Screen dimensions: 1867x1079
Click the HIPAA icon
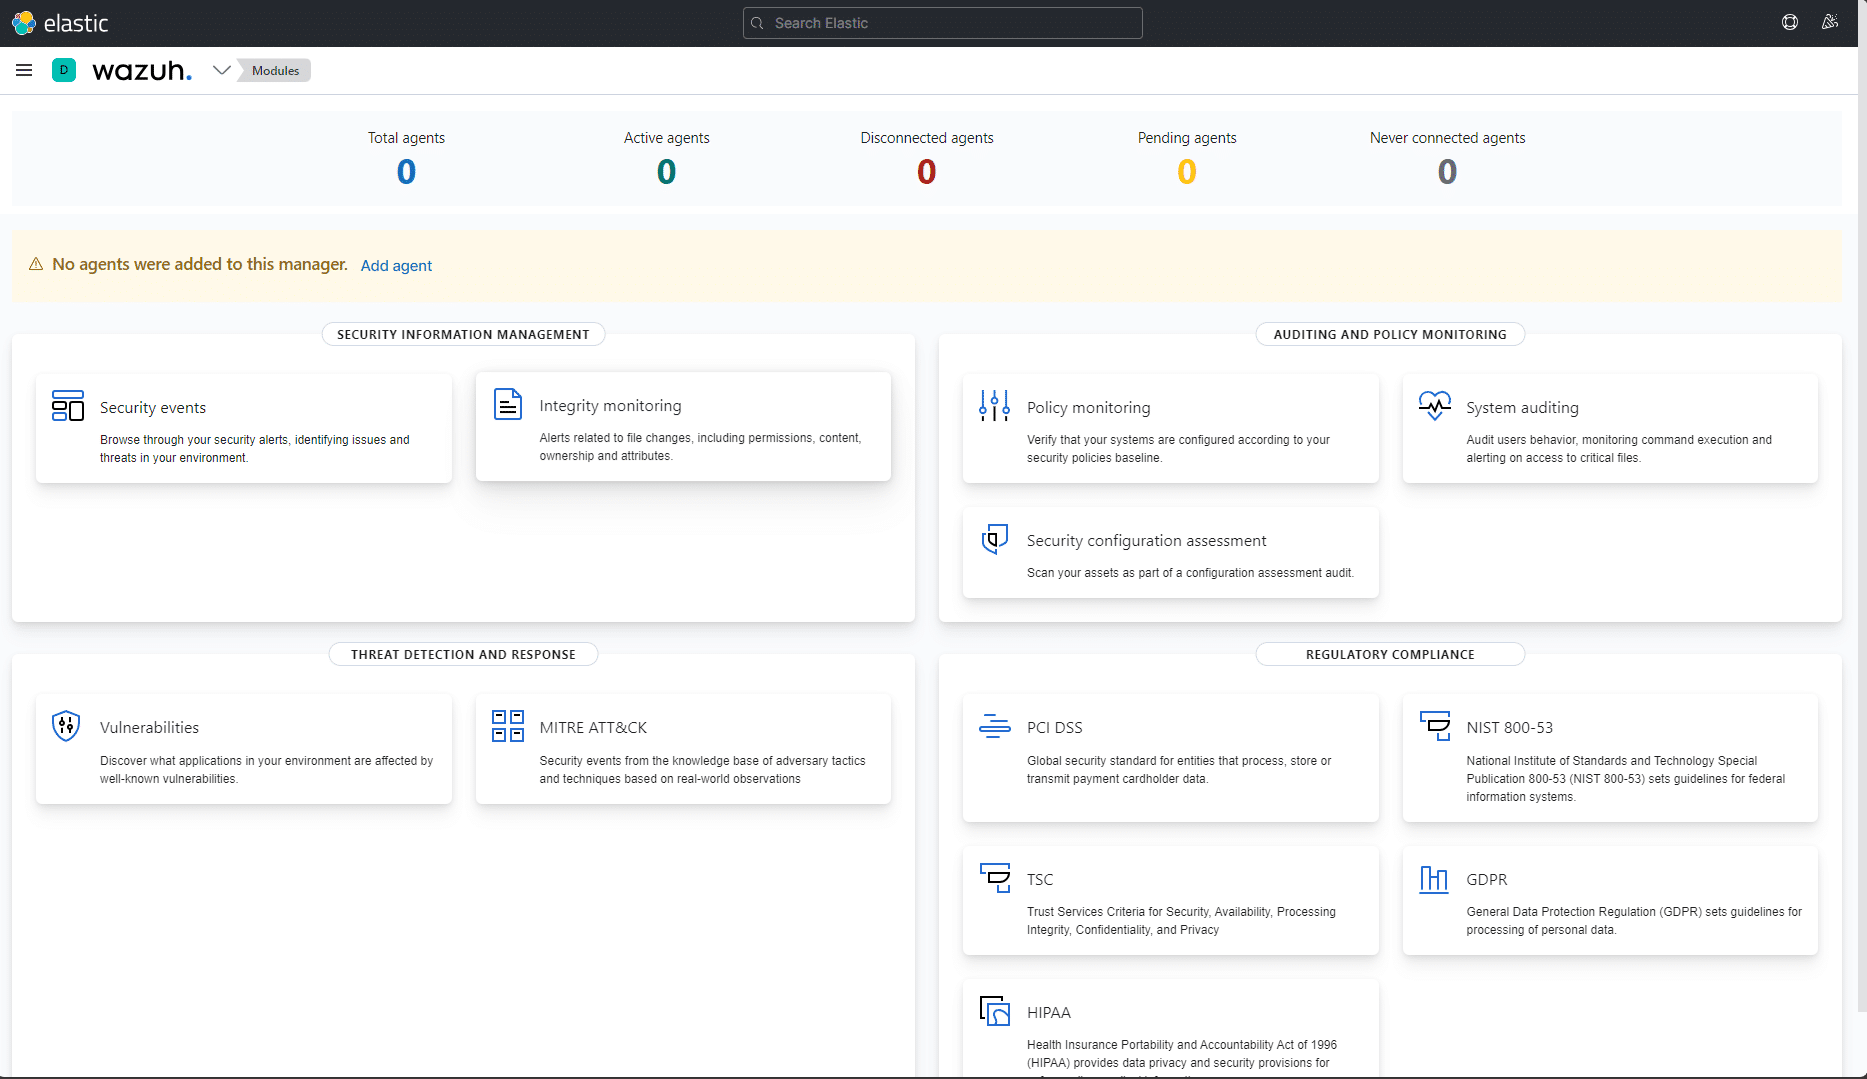coord(995,1011)
